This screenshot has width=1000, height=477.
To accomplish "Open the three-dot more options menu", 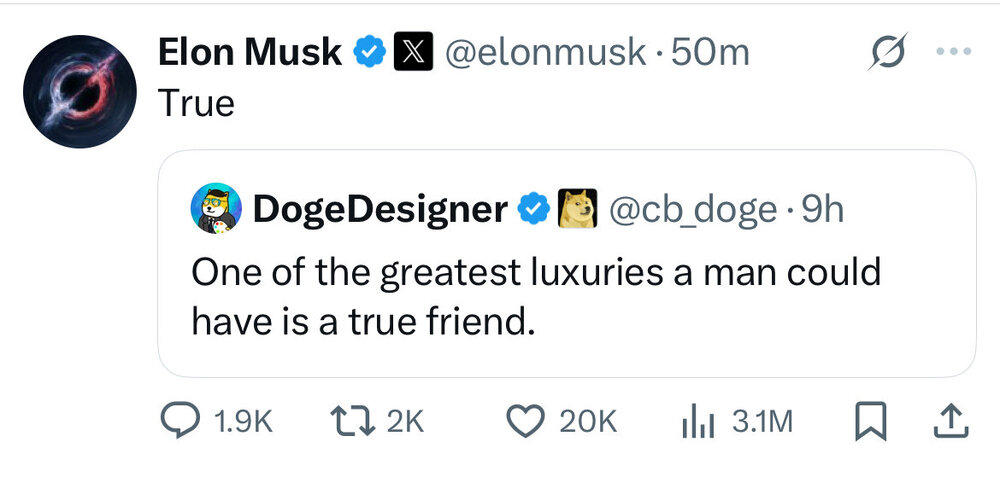I will [954, 53].
